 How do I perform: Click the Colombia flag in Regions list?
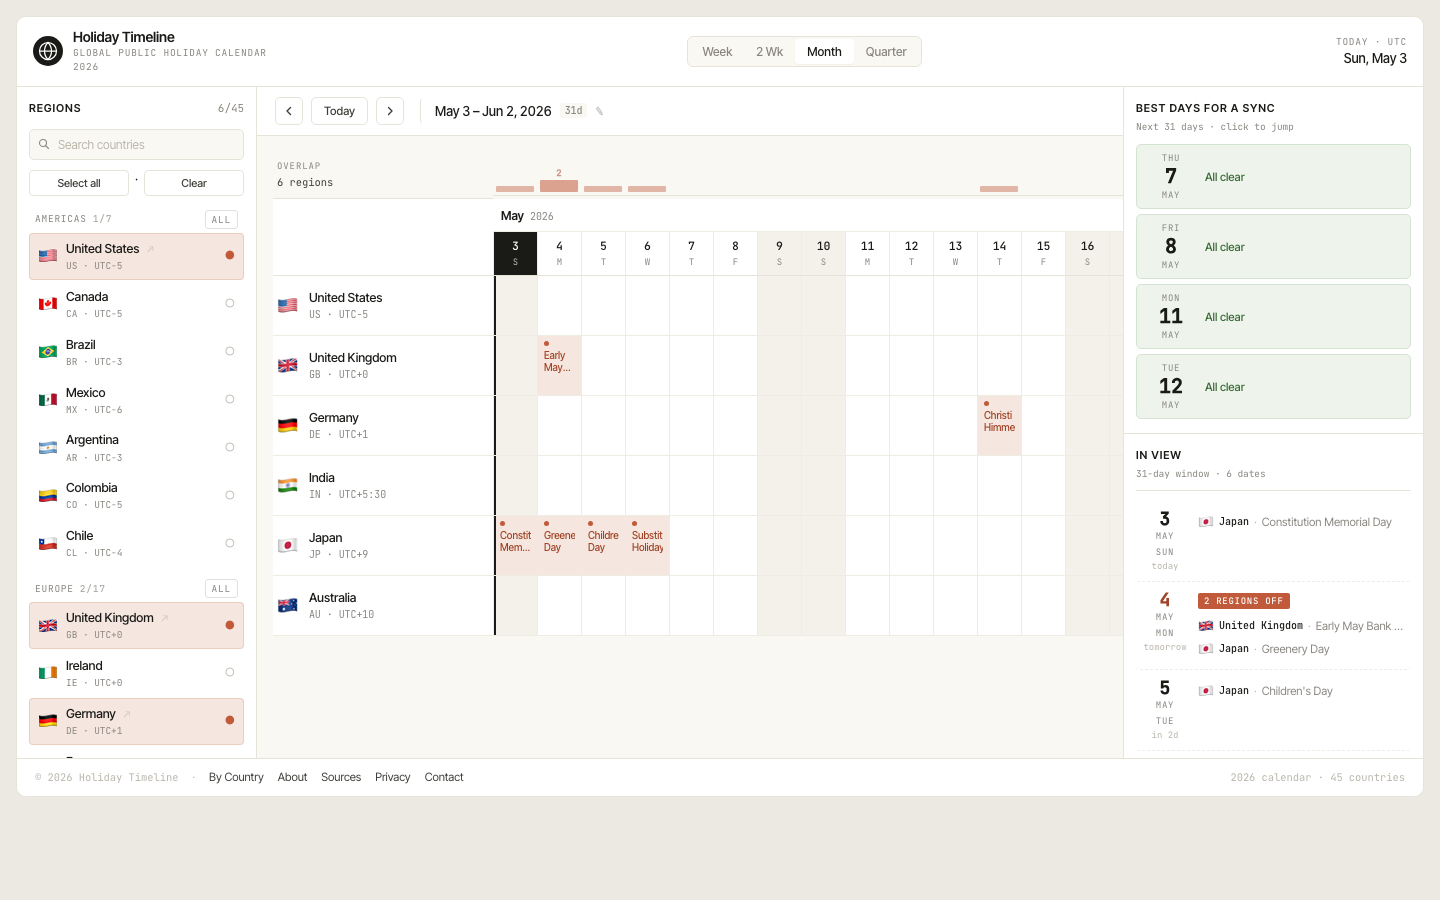(48, 496)
